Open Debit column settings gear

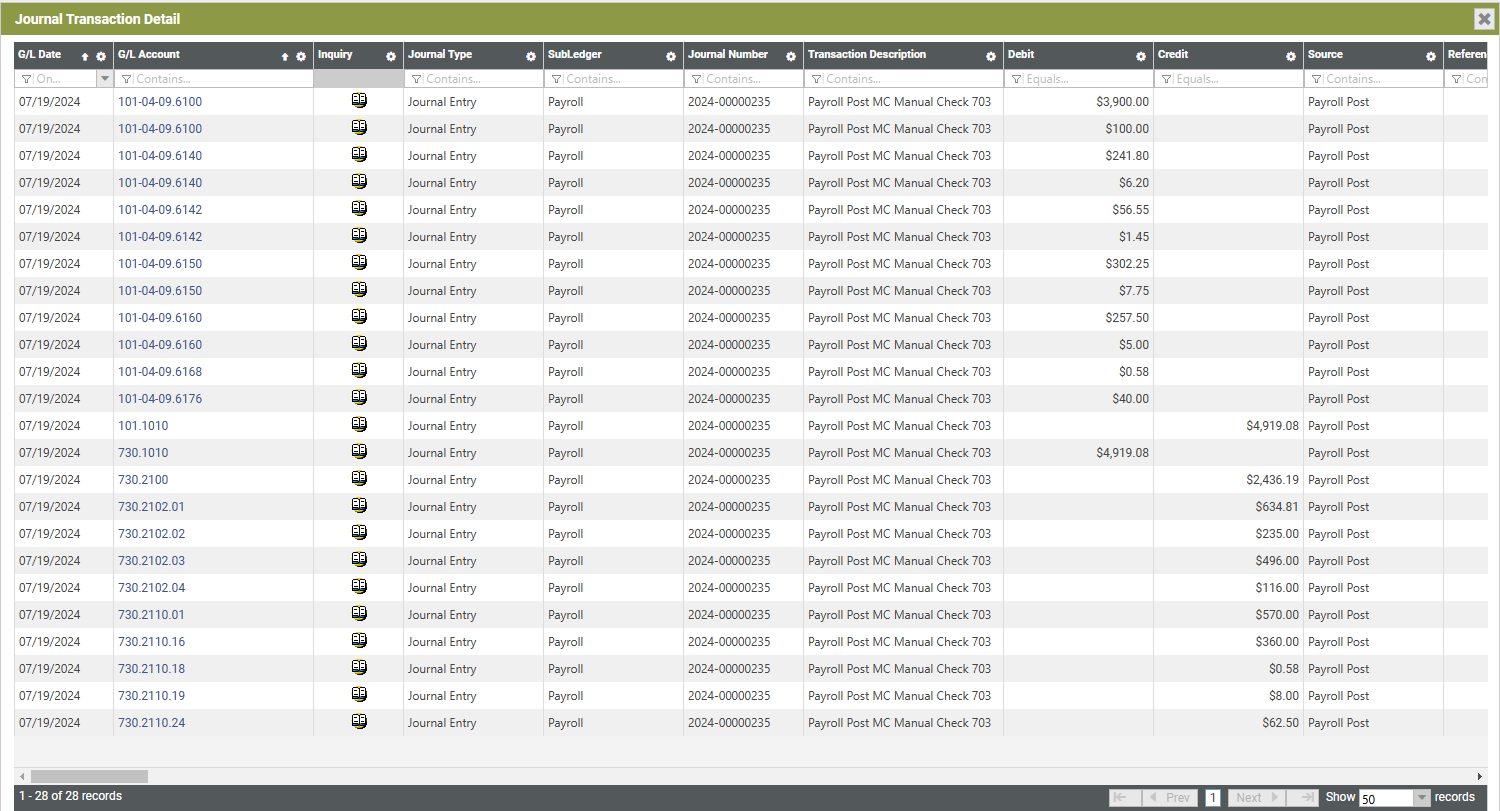(1141, 57)
